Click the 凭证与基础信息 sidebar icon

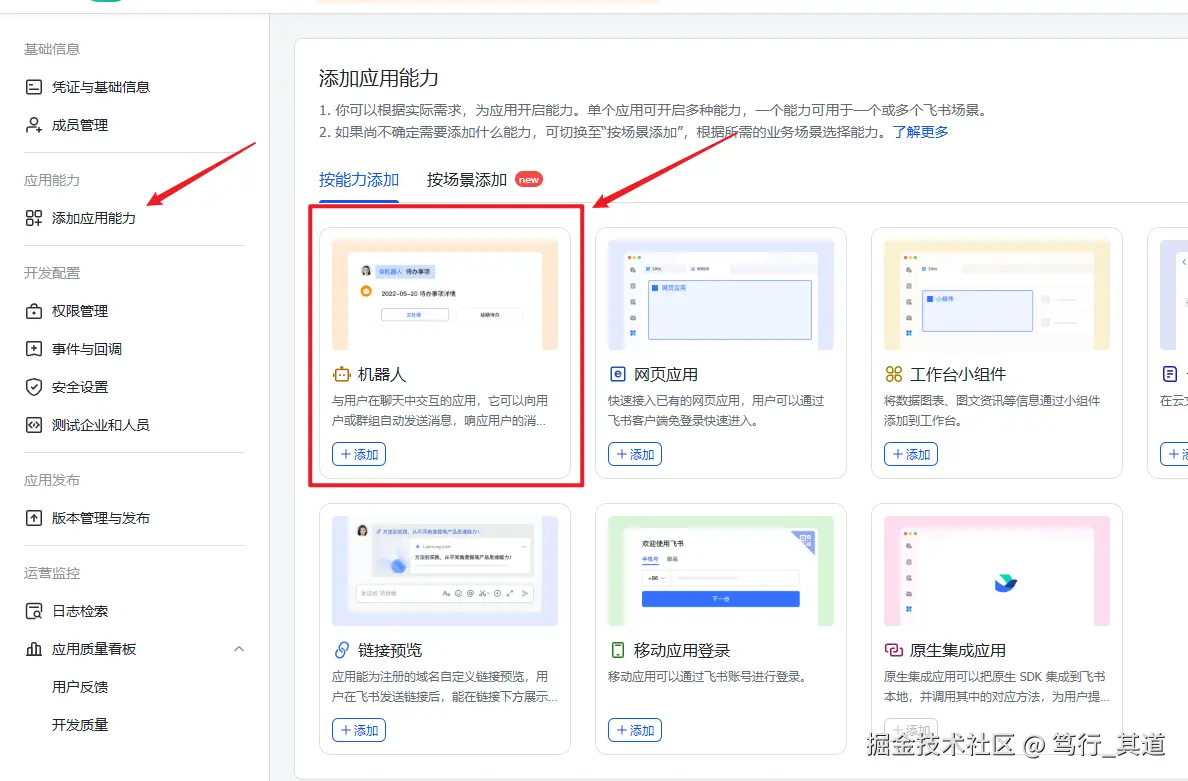[x=34, y=87]
